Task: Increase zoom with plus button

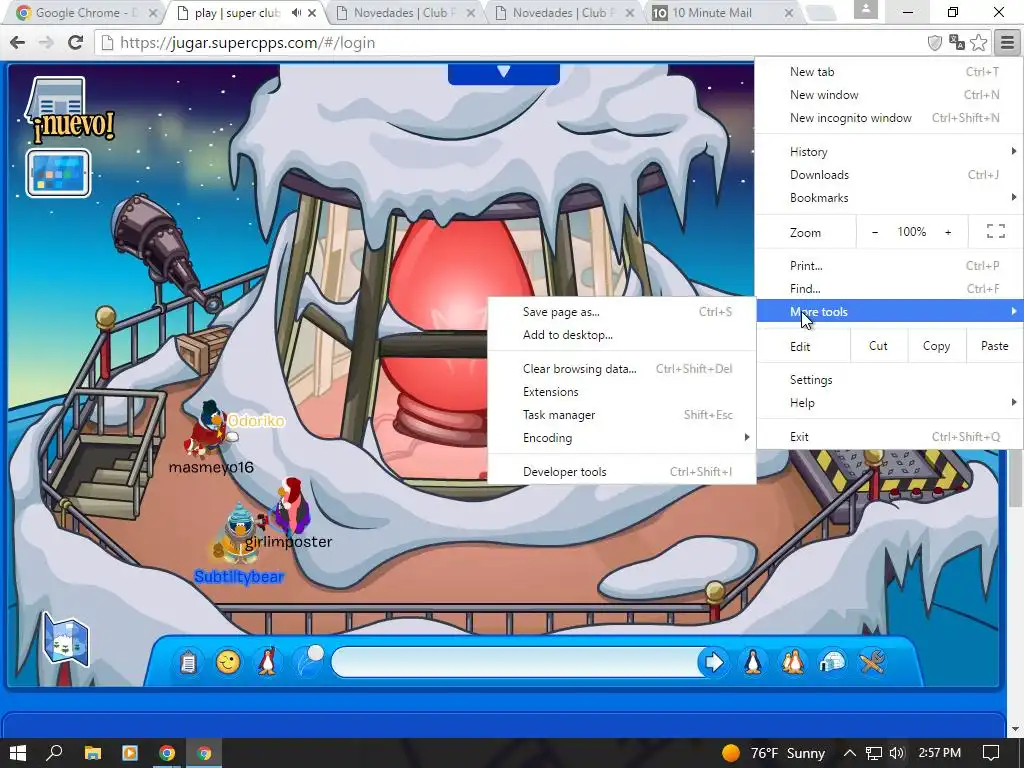Action: coord(948,232)
